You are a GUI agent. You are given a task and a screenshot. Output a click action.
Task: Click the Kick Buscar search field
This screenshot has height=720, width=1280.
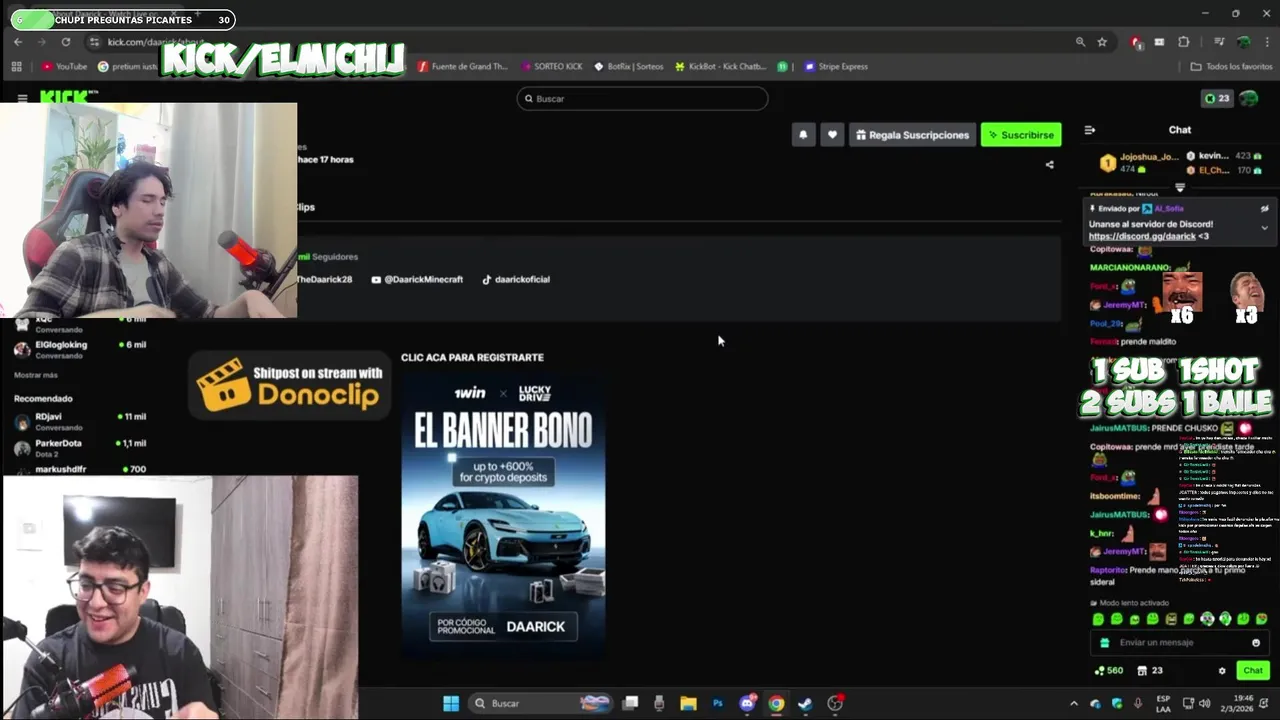[x=642, y=98]
